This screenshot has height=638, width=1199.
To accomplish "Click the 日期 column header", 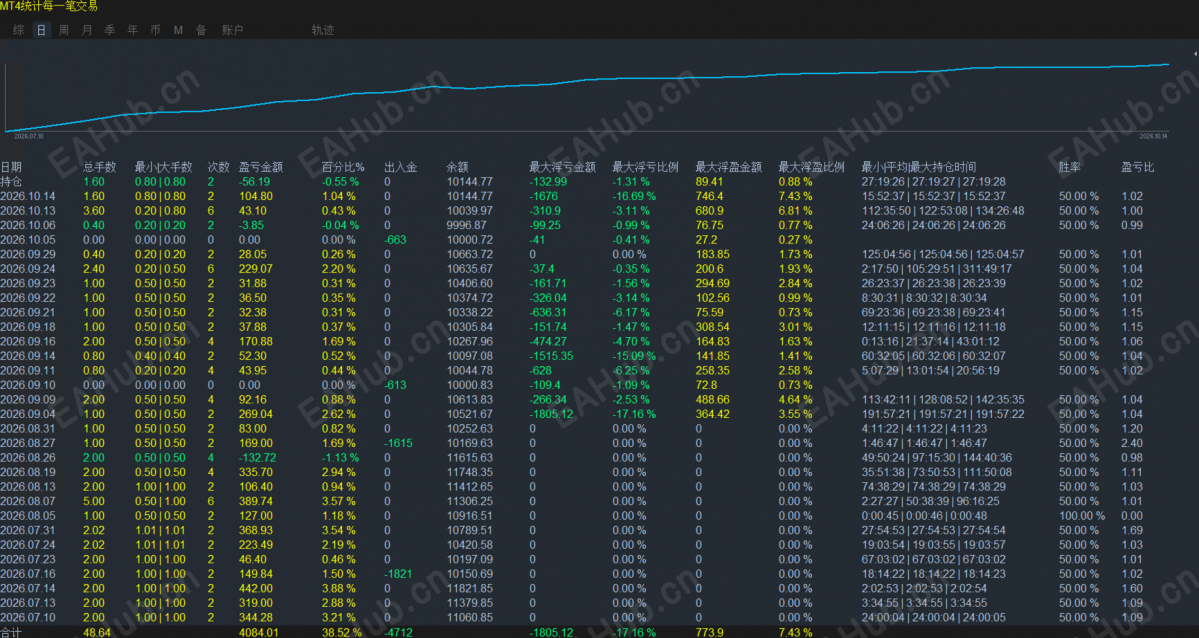I will click(x=11, y=168).
